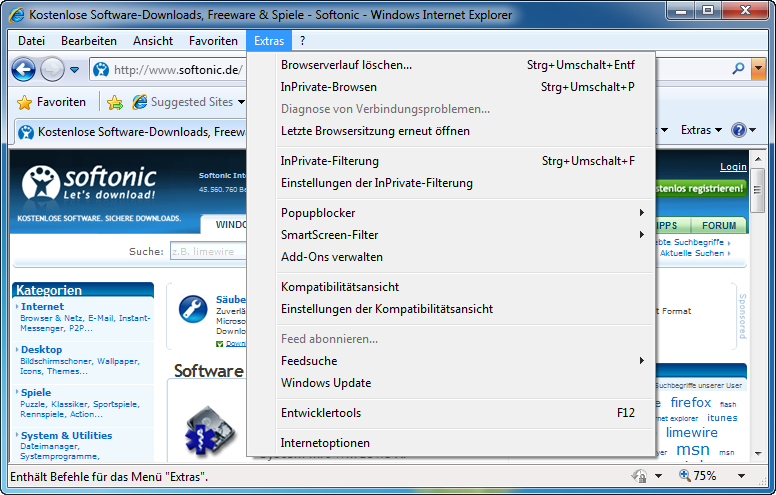Image resolution: width=776 pixels, height=495 pixels.
Task: Click the blue Back navigation arrow
Action: (x=23, y=69)
